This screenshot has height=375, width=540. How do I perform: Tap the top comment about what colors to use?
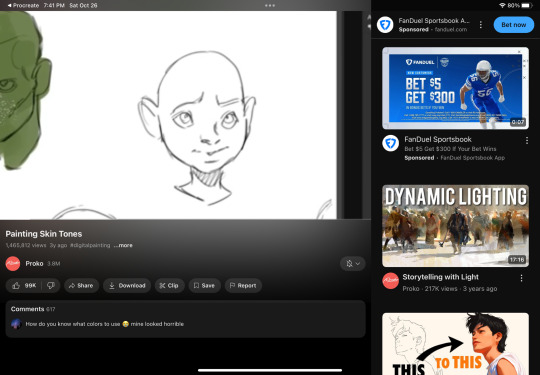pos(105,324)
